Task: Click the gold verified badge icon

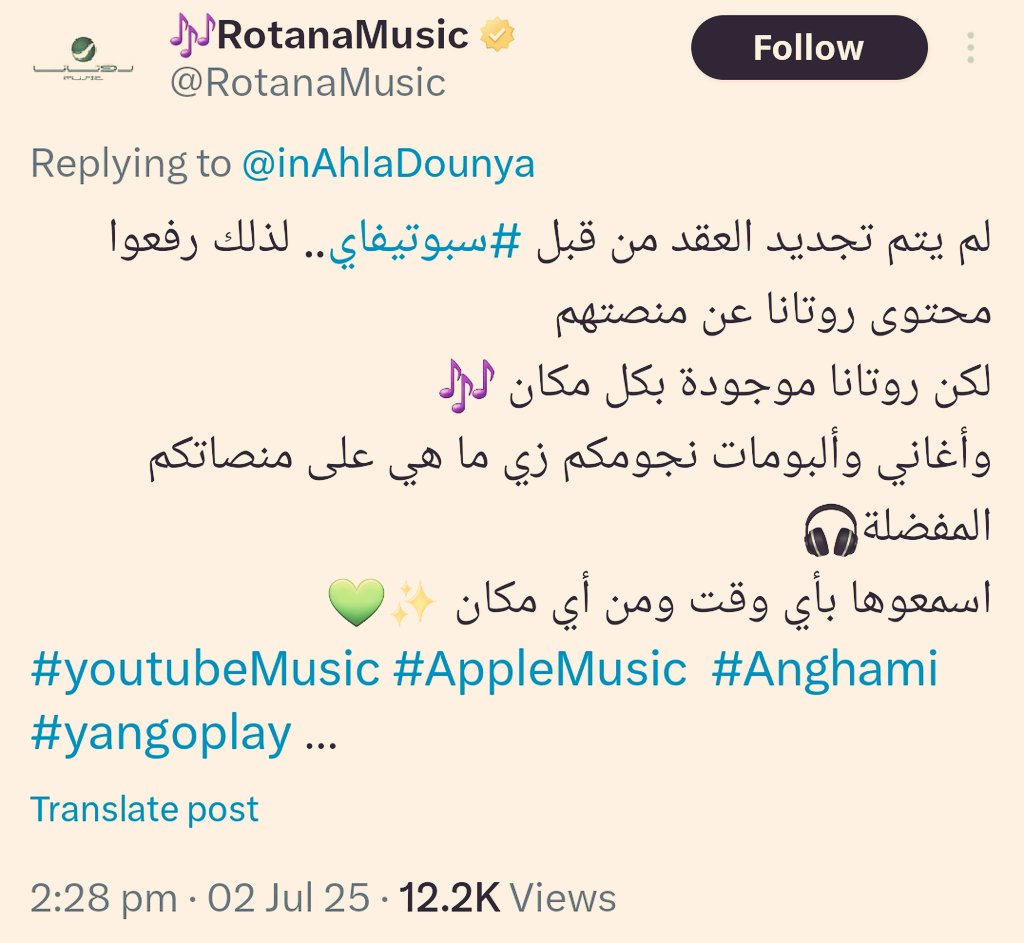Action: (x=498, y=35)
